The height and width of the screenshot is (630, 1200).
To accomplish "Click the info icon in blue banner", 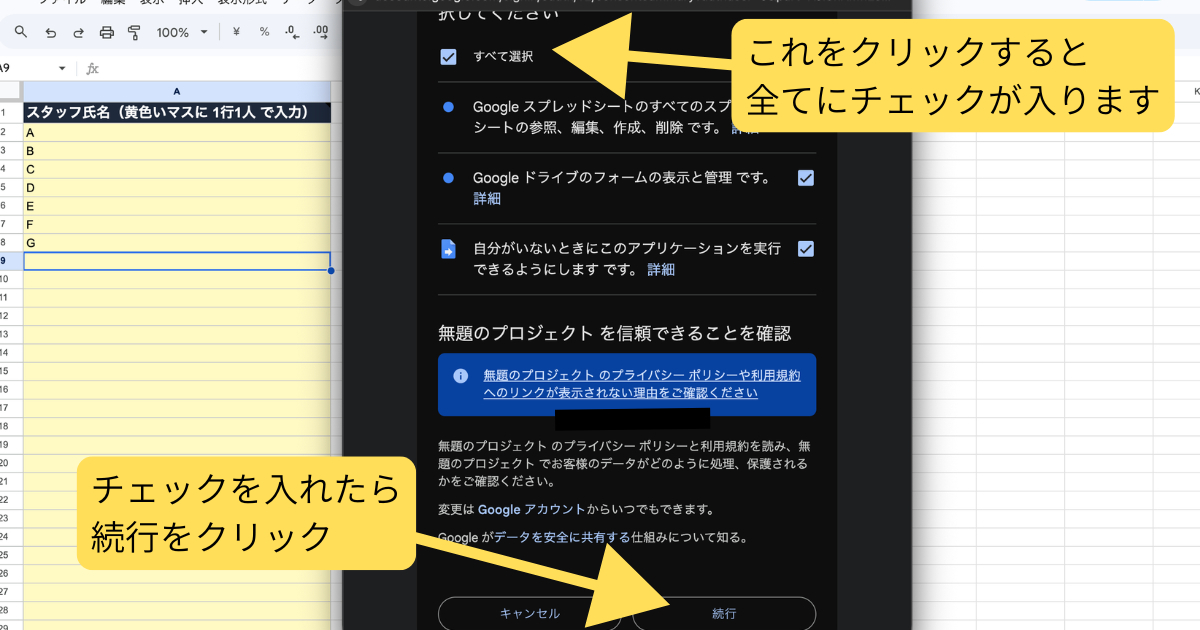I will click(x=461, y=376).
